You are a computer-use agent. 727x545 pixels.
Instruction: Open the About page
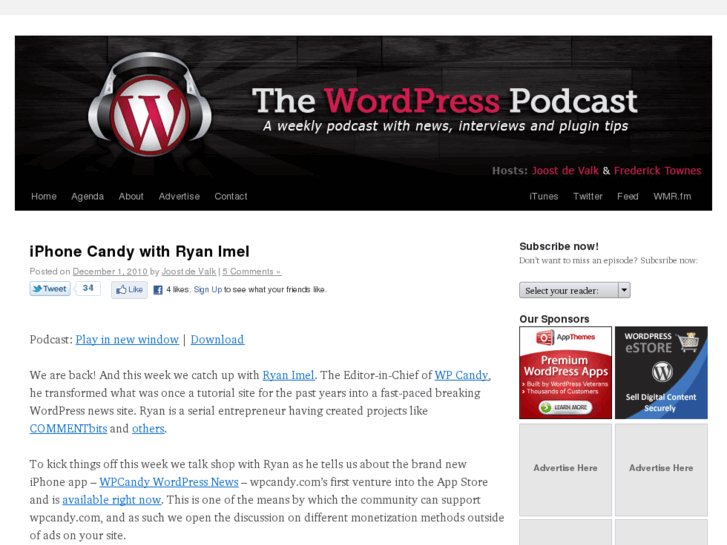(x=131, y=196)
